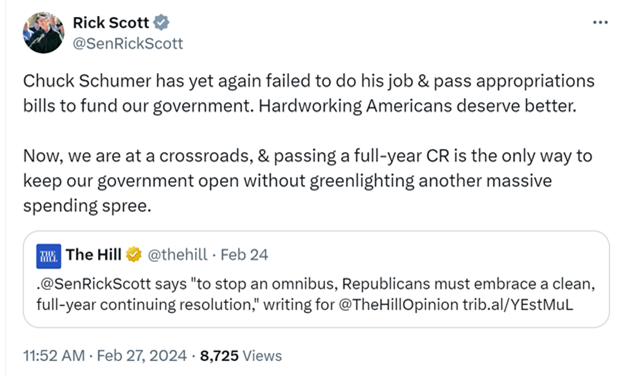Click Rick Scott's blue verified badge
The height and width of the screenshot is (376, 624).
coord(161,23)
